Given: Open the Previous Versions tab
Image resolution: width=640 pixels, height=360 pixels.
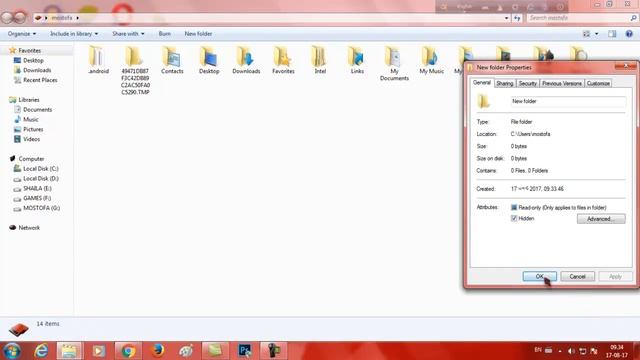Looking at the screenshot, I should pyautogui.click(x=562, y=83).
